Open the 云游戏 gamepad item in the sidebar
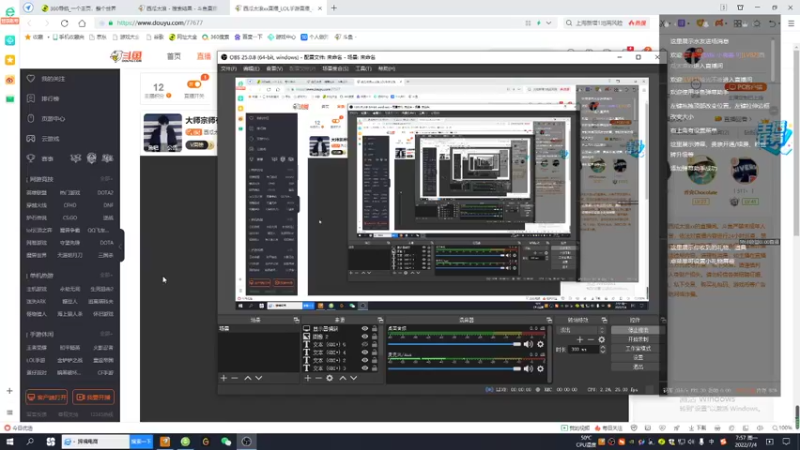This screenshot has width=800, height=450. 44,138
